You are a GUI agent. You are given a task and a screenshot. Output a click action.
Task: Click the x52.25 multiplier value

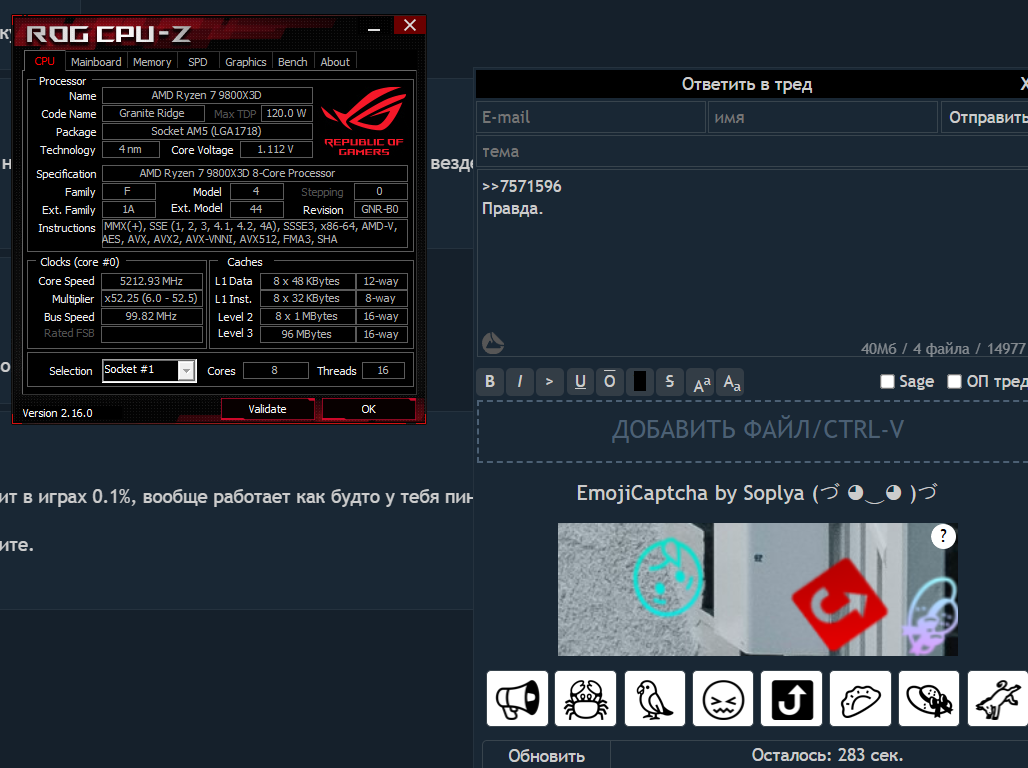pos(151,298)
